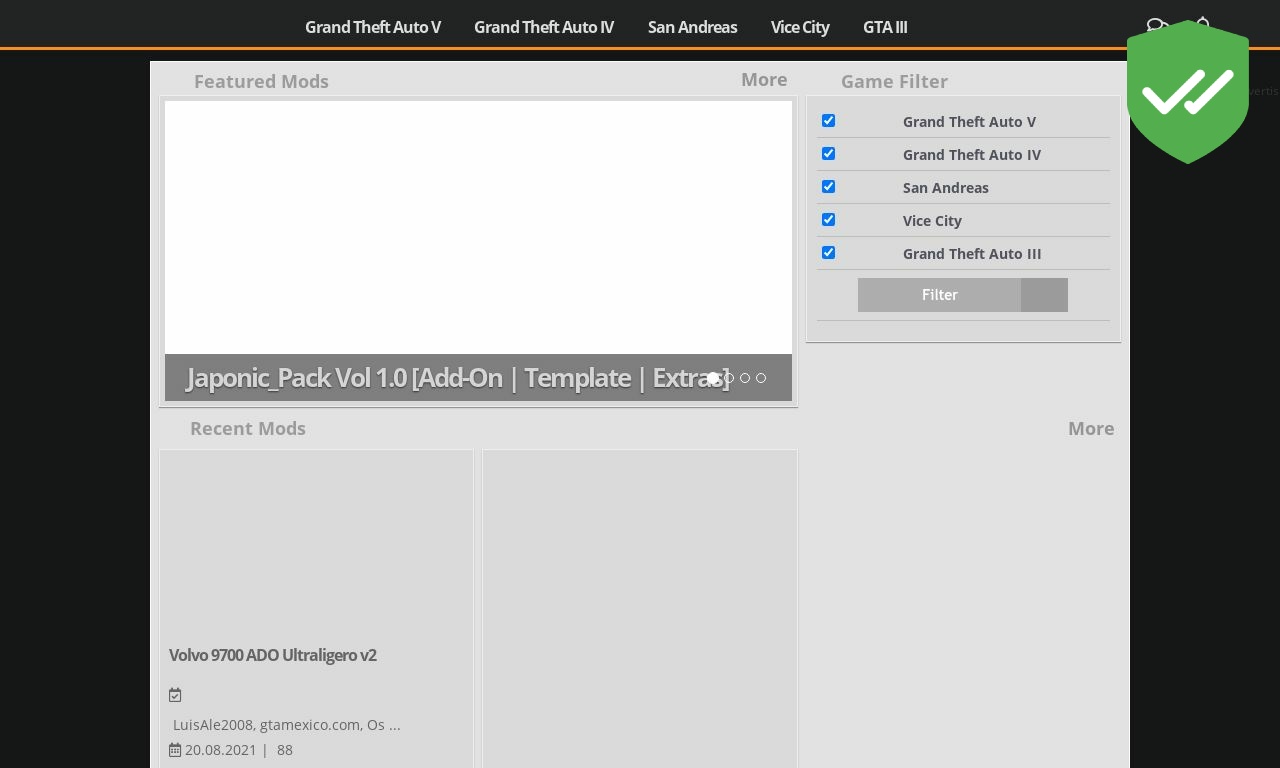Click the date 20.08.2021
1280x768 pixels.
coord(221,750)
